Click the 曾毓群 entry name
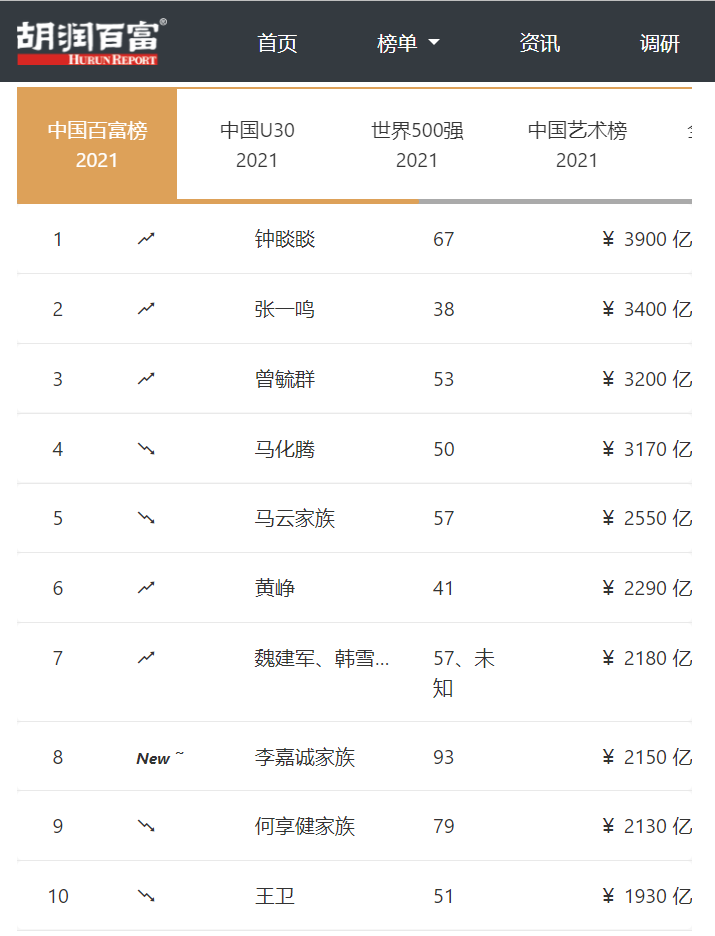The image size is (715, 936). 285,379
